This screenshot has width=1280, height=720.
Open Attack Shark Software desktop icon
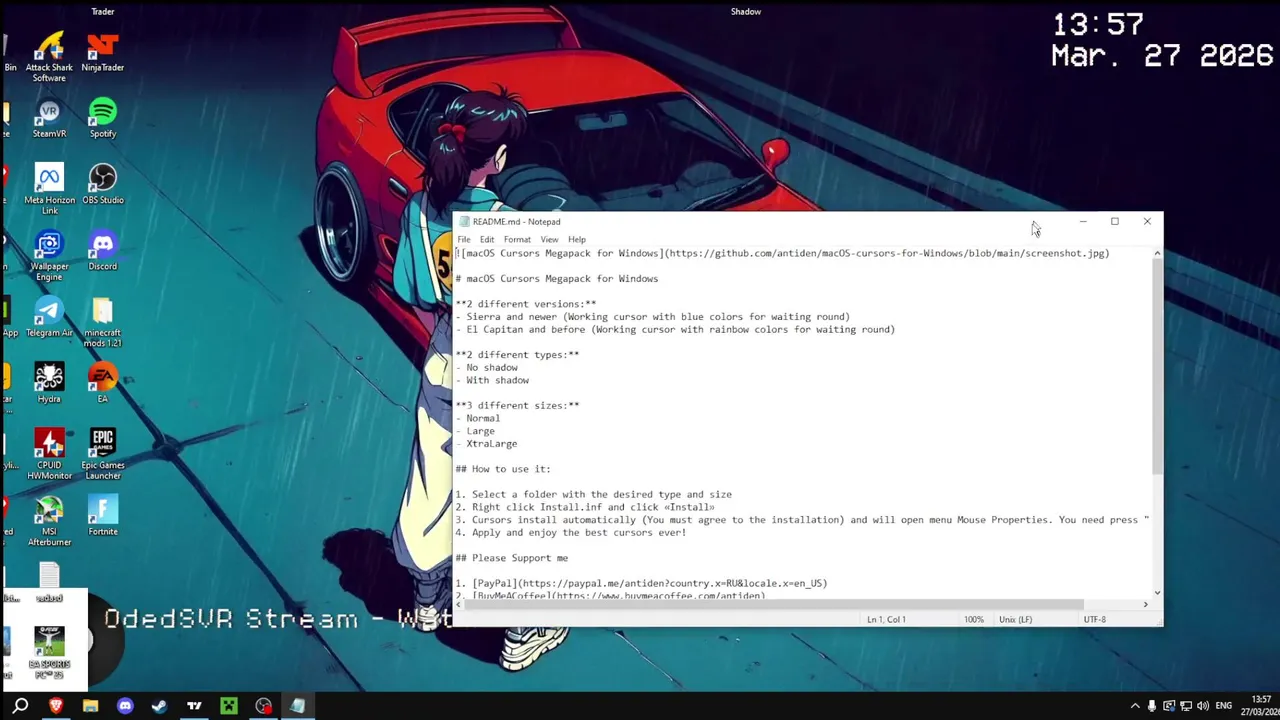[x=49, y=57]
